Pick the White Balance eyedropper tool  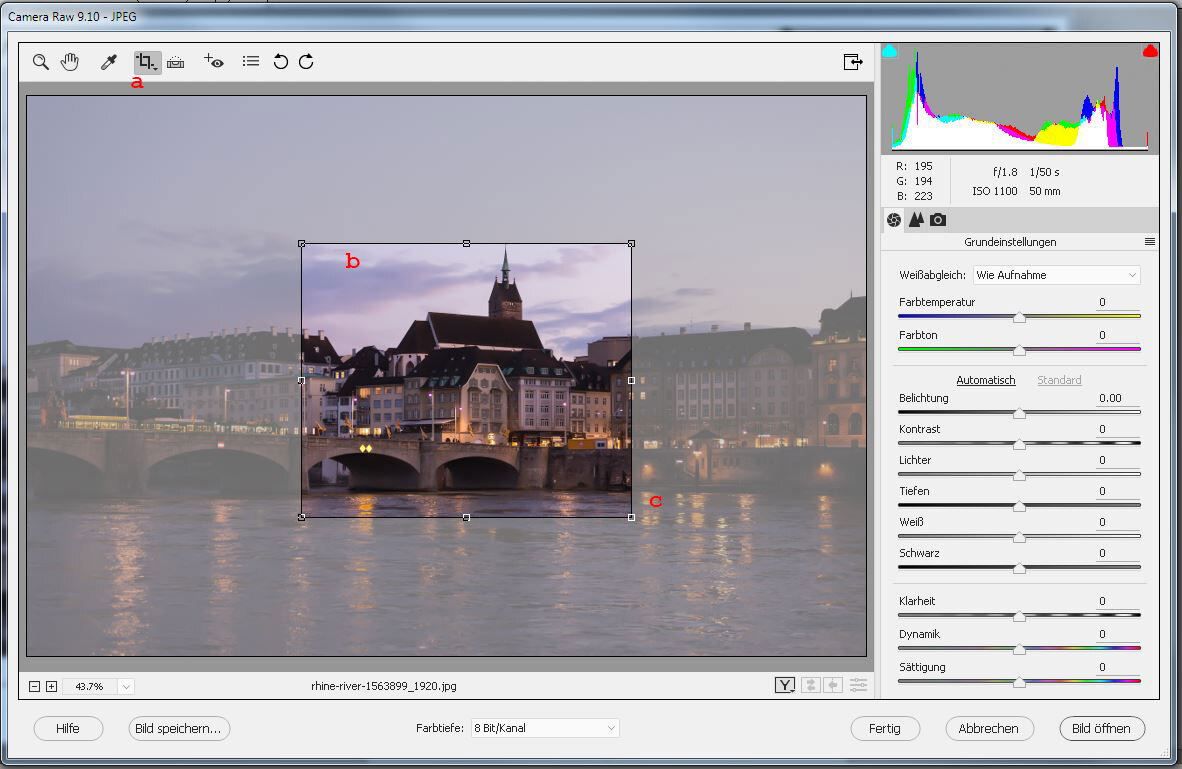tap(109, 62)
